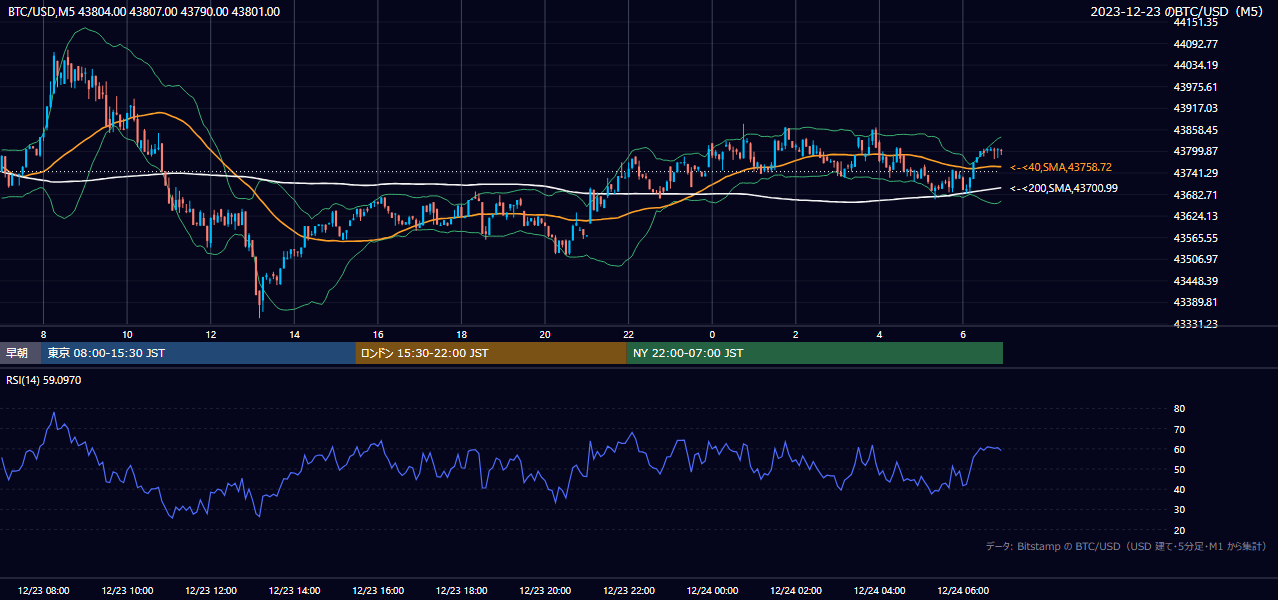1278x600 pixels.
Task: Click price axis value 44034.19
Action: [1195, 65]
